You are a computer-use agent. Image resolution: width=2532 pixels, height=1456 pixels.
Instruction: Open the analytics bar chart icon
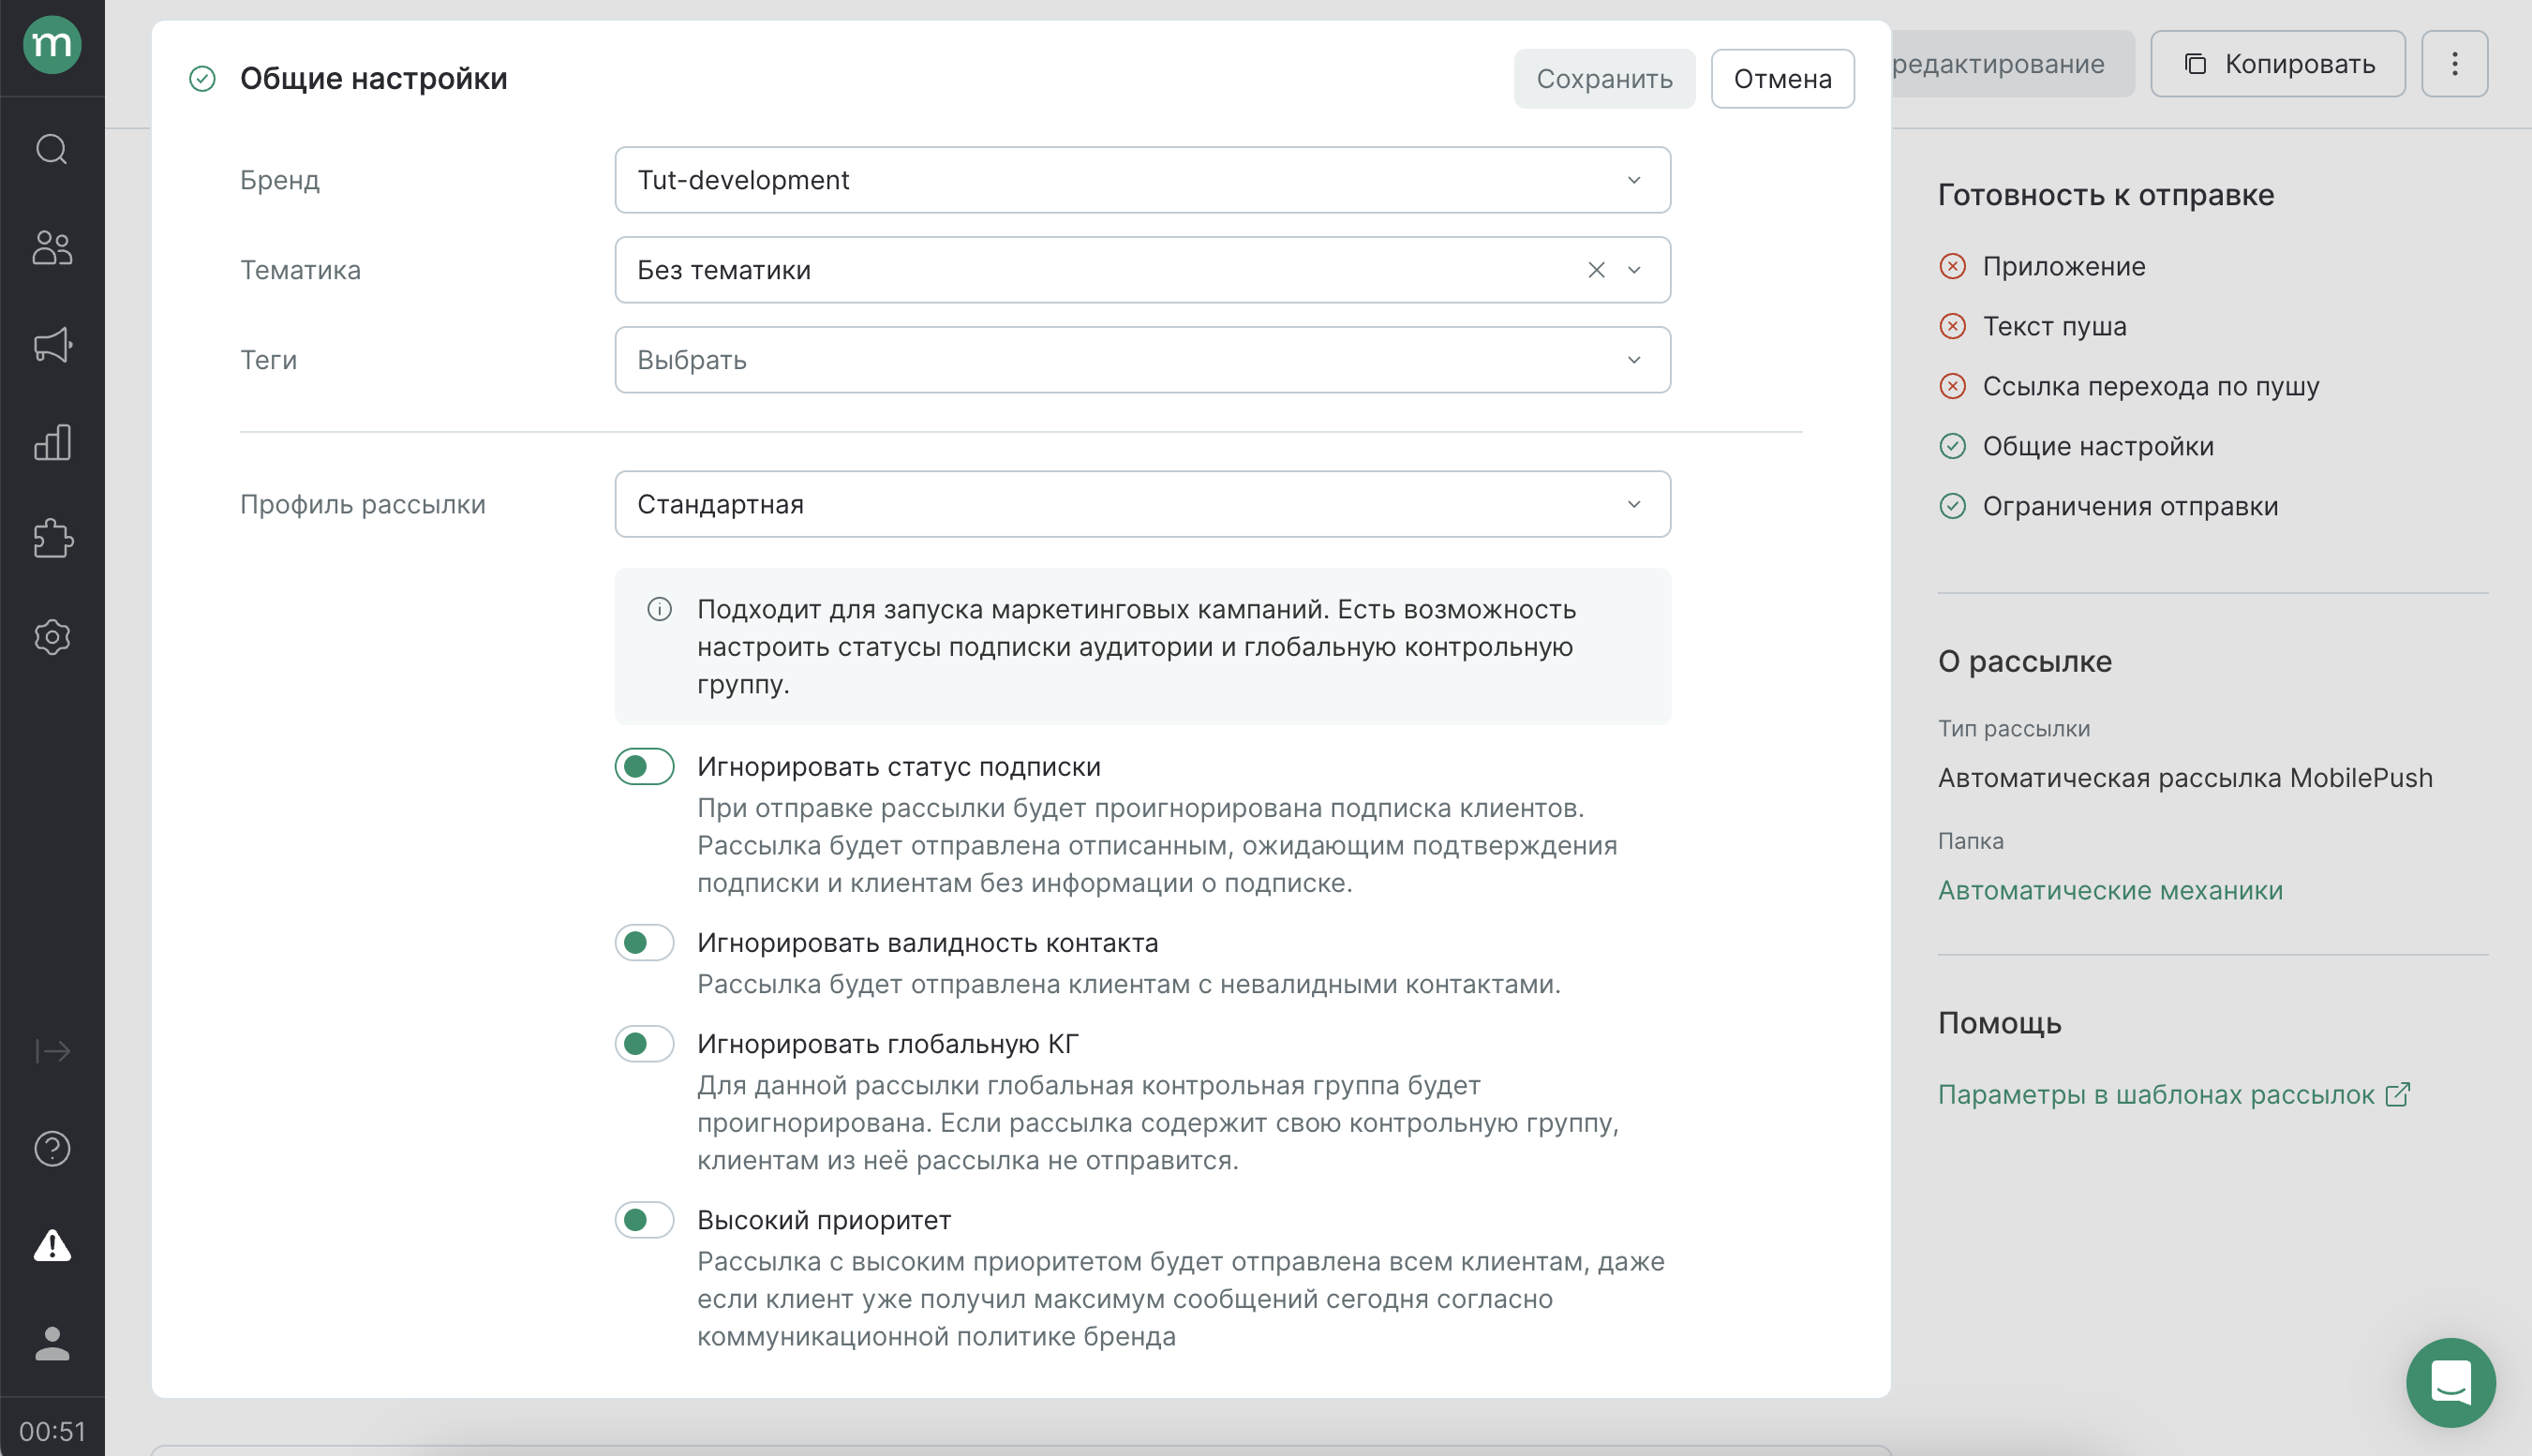click(52, 442)
